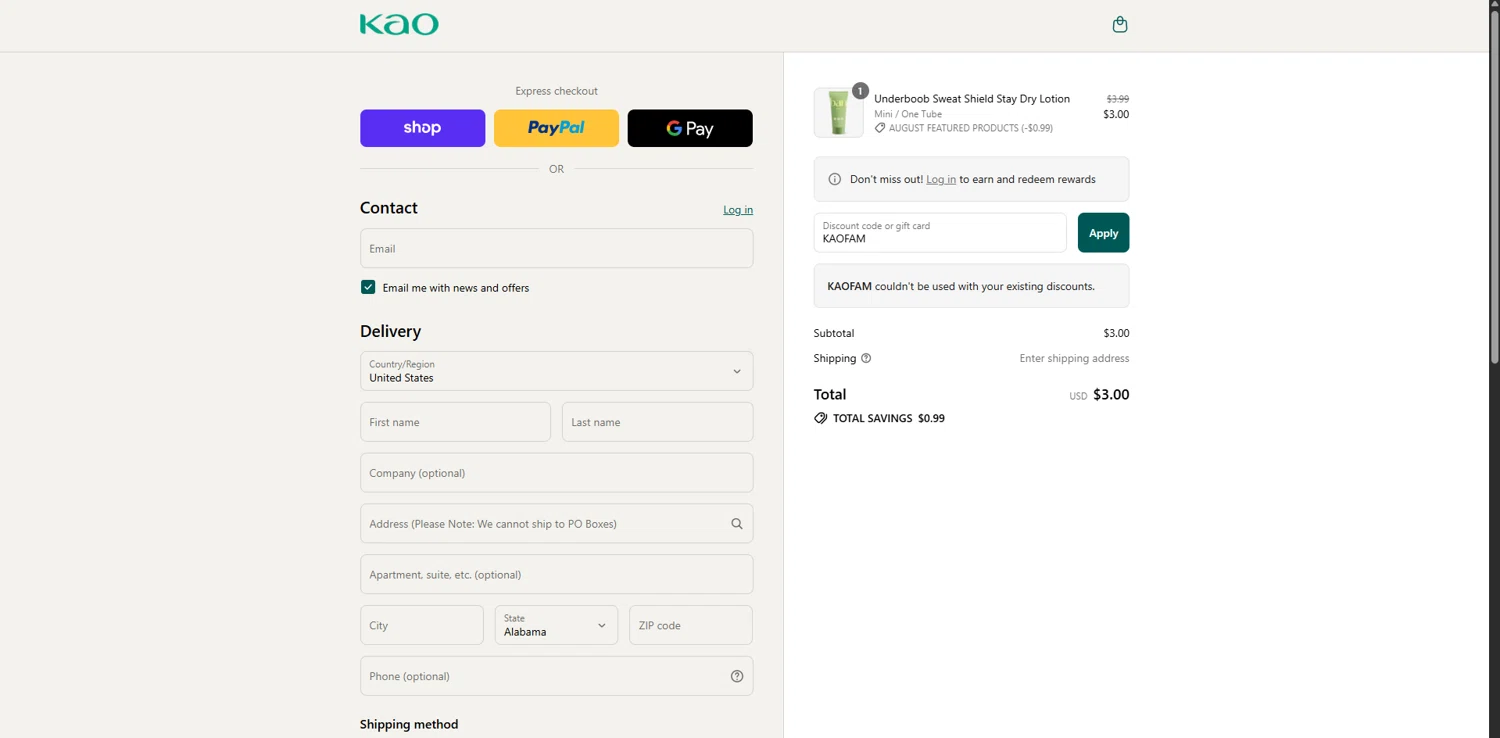Open the State dropdown showing Alabama
The width and height of the screenshot is (1500, 738).
click(x=556, y=625)
